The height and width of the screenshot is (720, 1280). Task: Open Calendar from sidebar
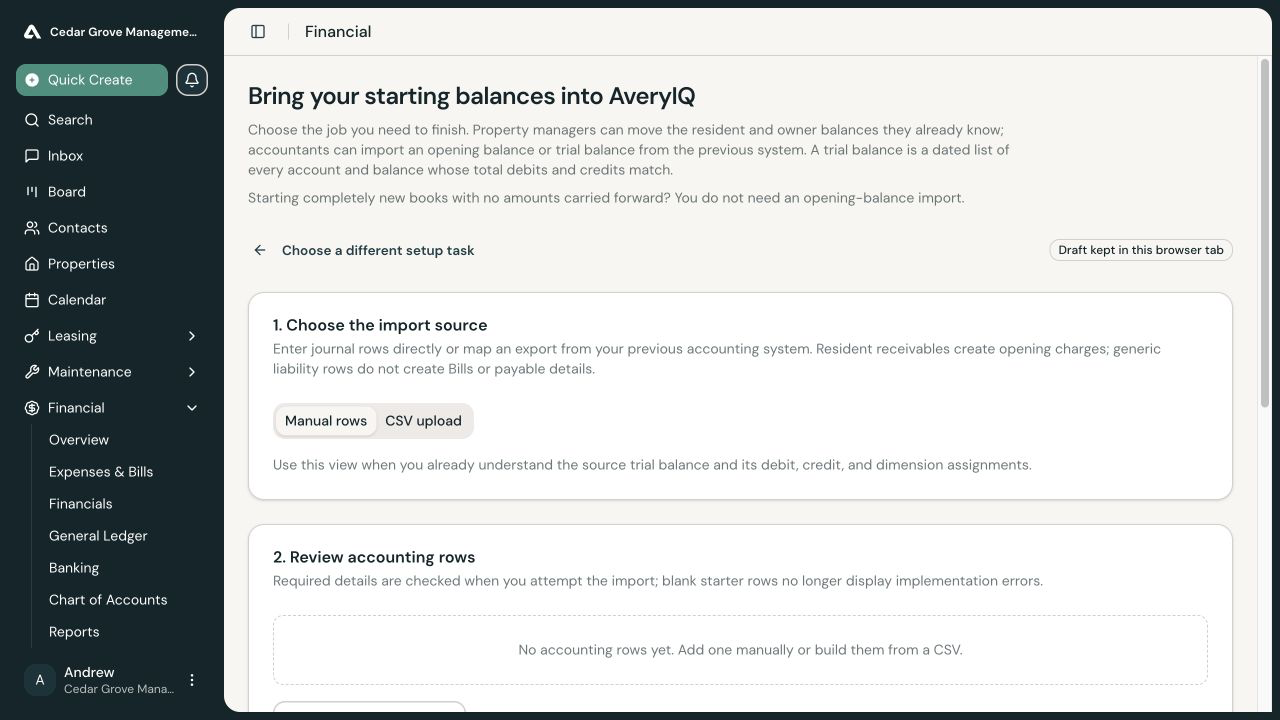pyautogui.click(x=112, y=300)
